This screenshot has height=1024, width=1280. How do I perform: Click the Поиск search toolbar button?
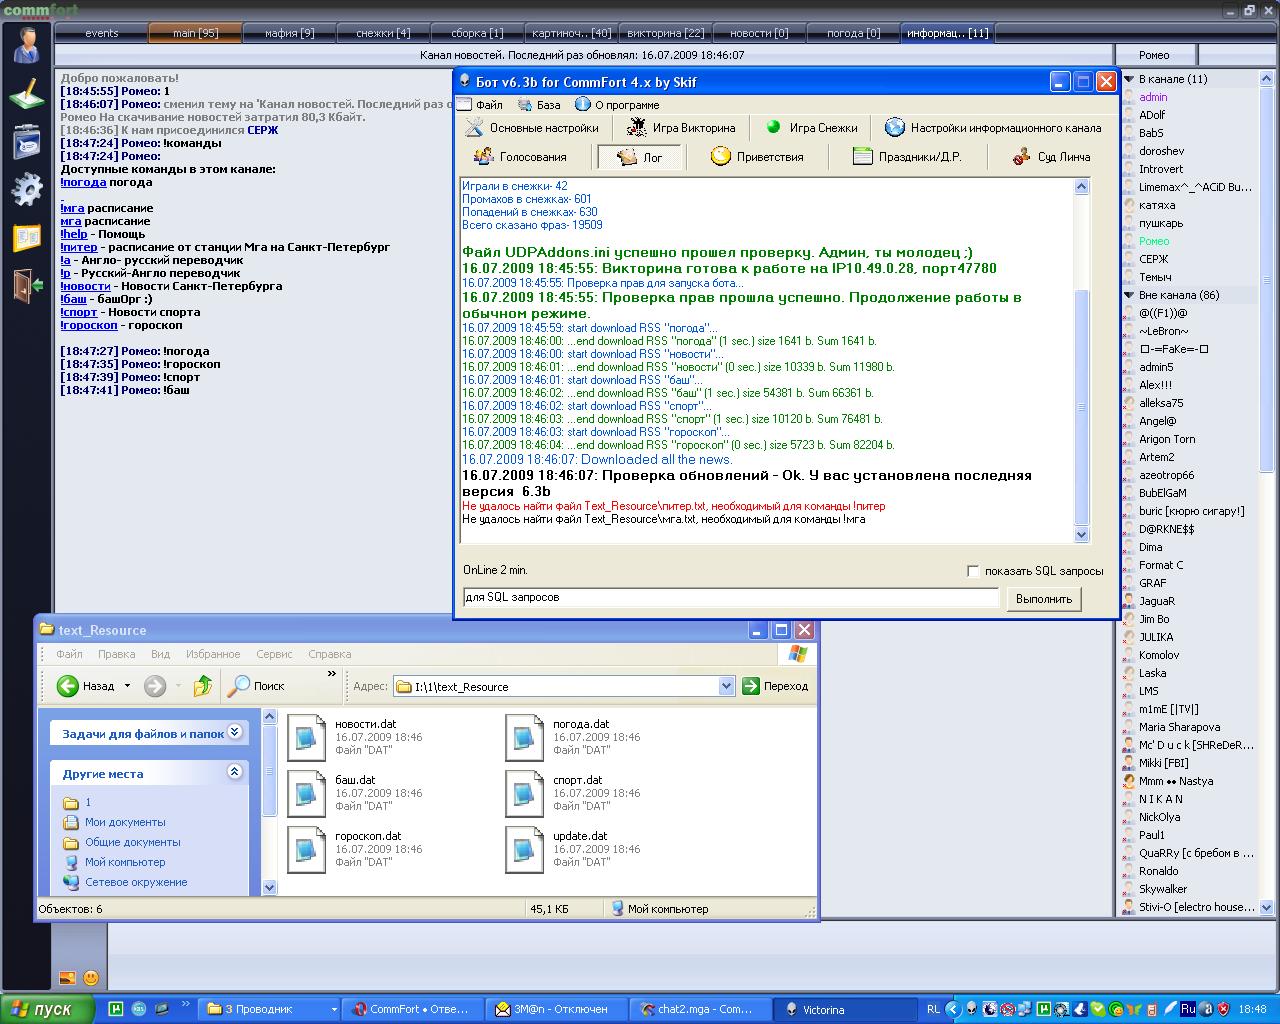[x=256, y=686]
